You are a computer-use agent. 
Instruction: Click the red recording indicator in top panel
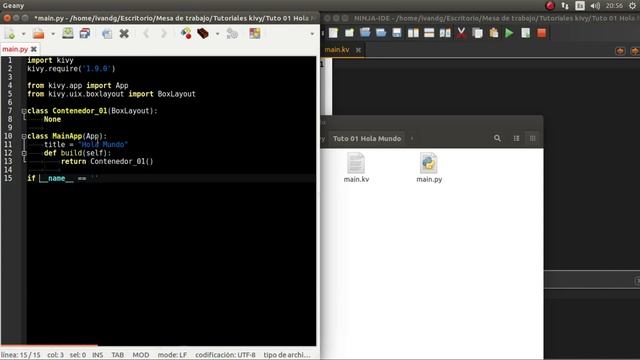pos(550,5)
